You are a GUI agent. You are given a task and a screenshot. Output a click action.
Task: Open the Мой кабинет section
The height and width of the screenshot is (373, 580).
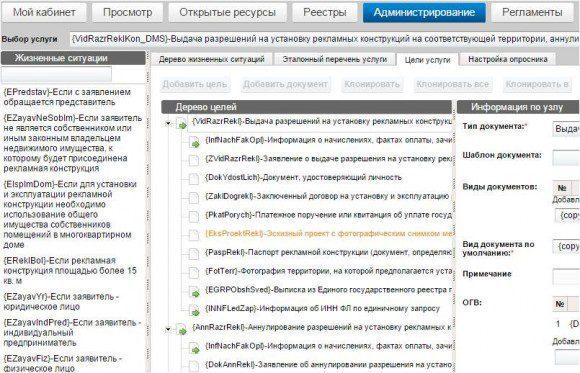pyautogui.click(x=44, y=12)
